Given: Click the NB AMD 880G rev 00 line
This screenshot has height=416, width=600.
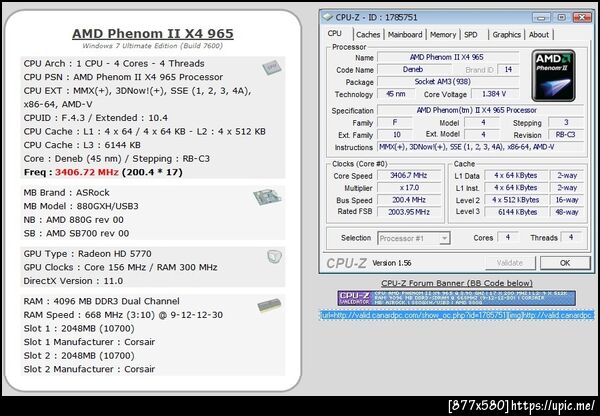Looking at the screenshot, I should pyautogui.click(x=73, y=220).
